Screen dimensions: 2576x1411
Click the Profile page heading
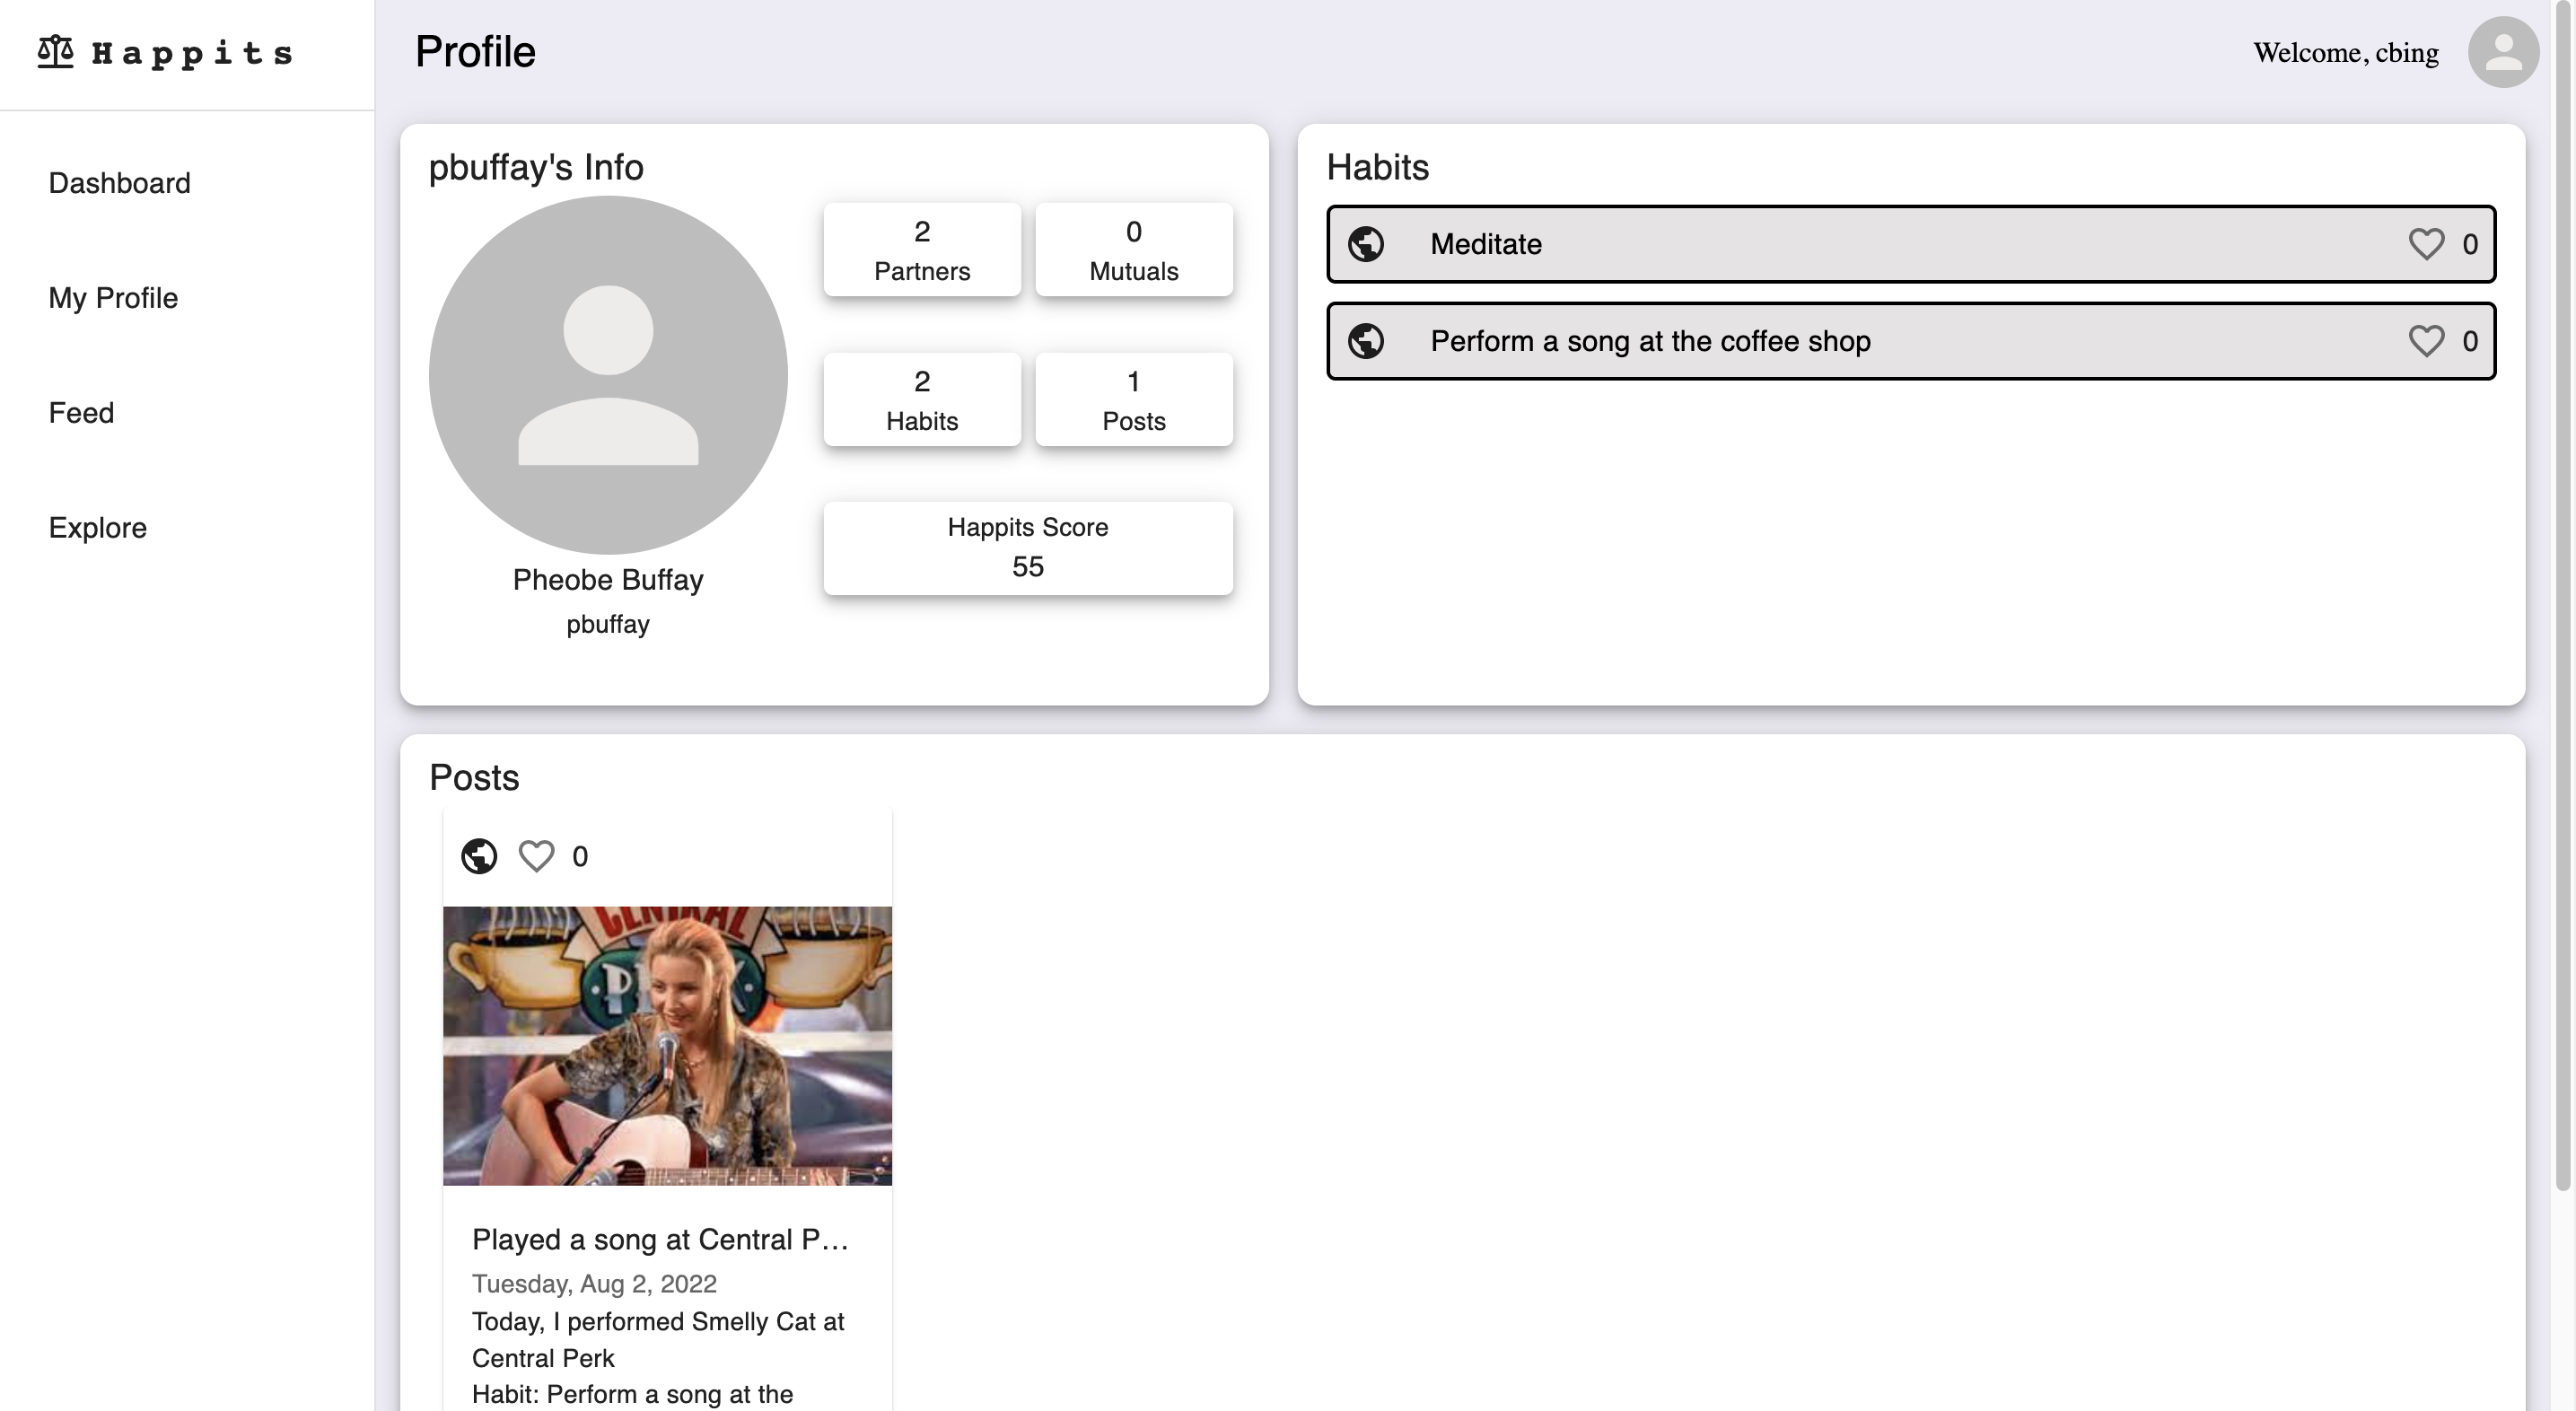coord(475,52)
